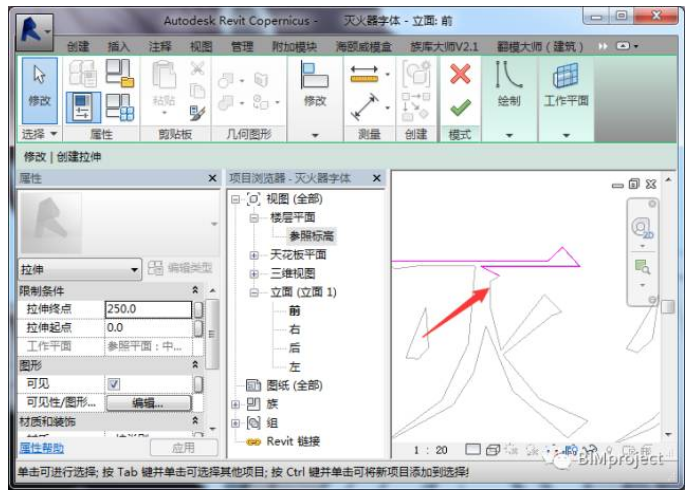
Task: Click the Cut Geometry icon
Action: (226, 80)
